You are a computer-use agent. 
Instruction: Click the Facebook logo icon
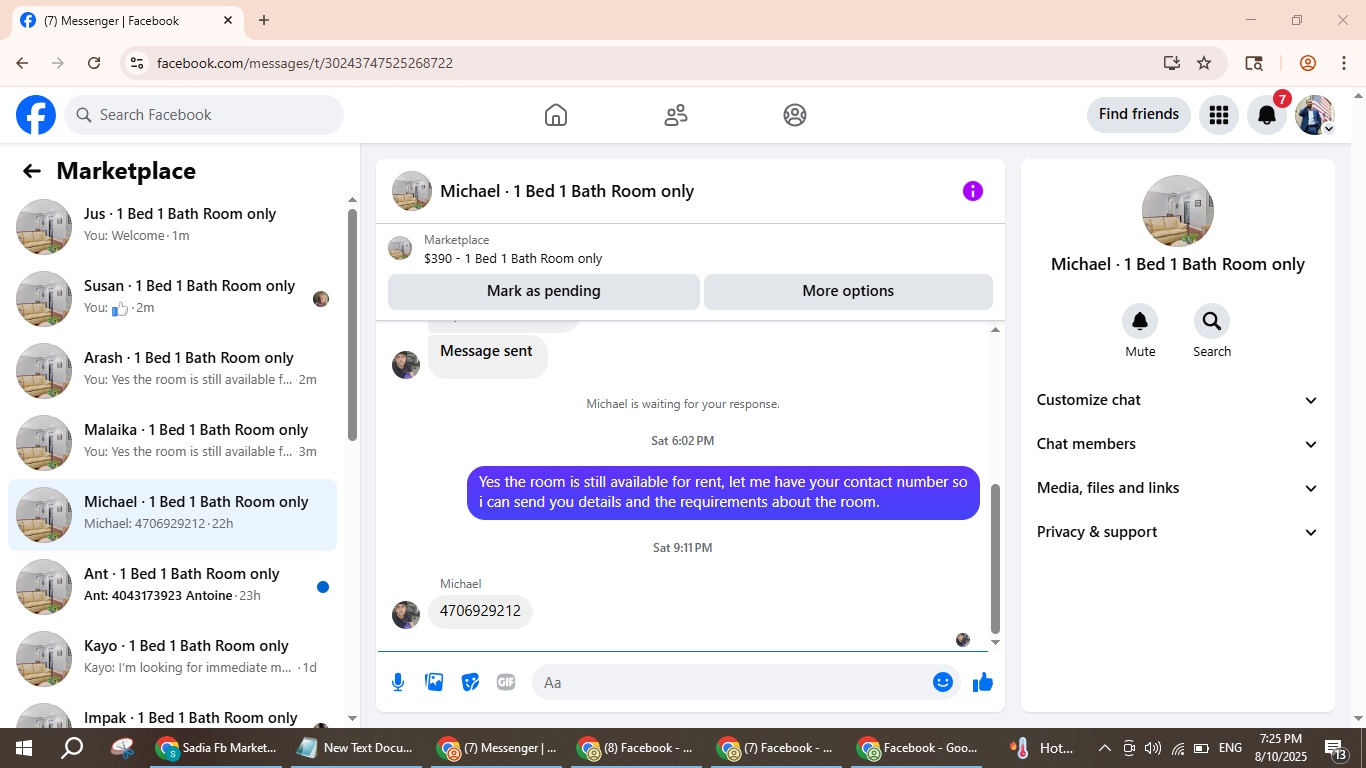coord(36,115)
